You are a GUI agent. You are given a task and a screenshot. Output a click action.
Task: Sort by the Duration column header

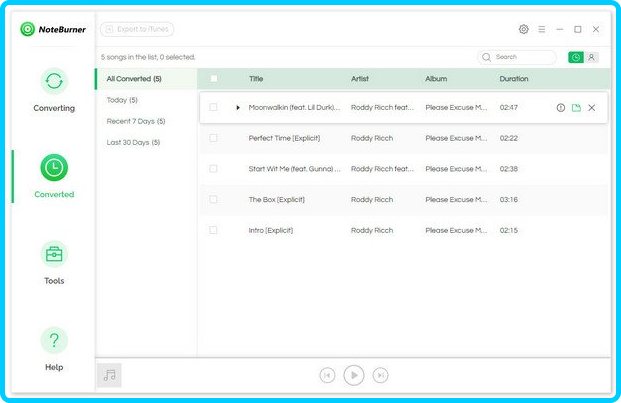(x=514, y=79)
